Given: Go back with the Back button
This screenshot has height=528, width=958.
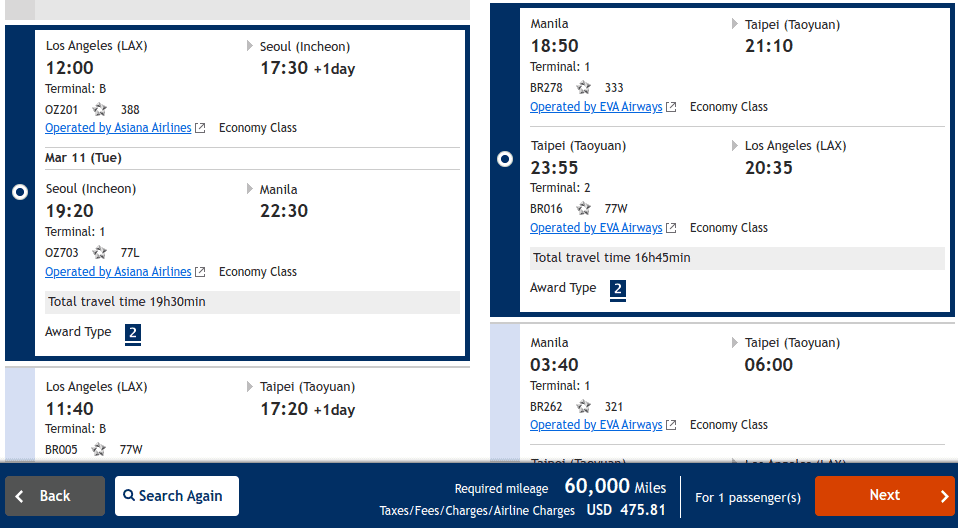Looking at the screenshot, I should (55, 496).
